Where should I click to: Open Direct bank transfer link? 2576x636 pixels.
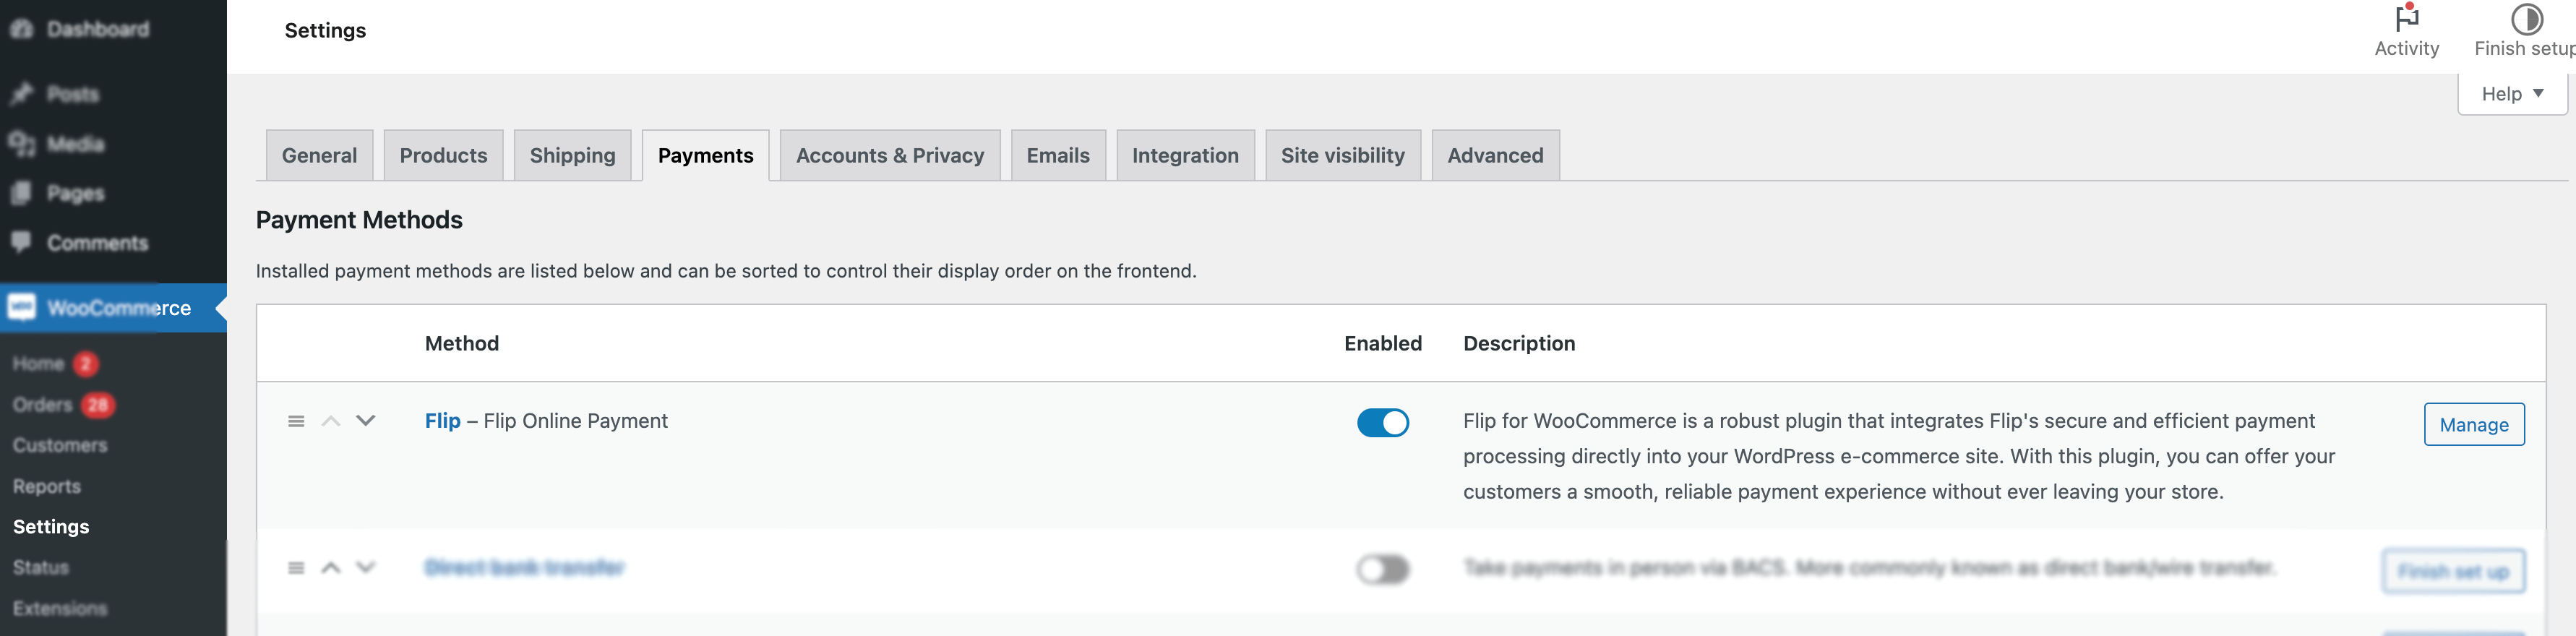[524, 568]
